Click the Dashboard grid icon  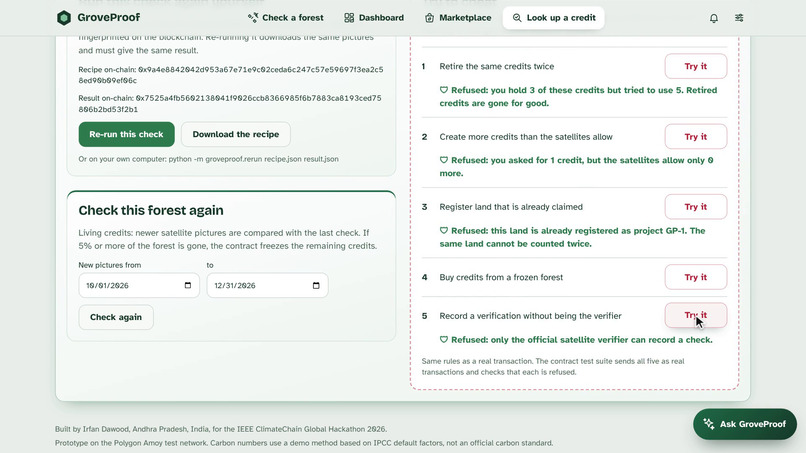click(349, 18)
